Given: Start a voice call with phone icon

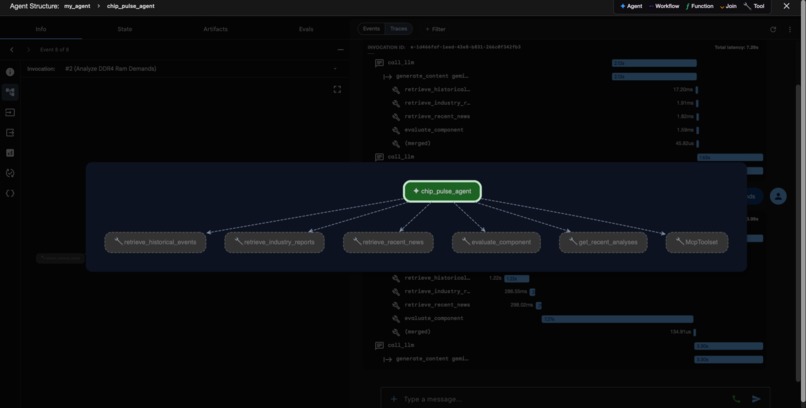Looking at the screenshot, I should 736,399.
